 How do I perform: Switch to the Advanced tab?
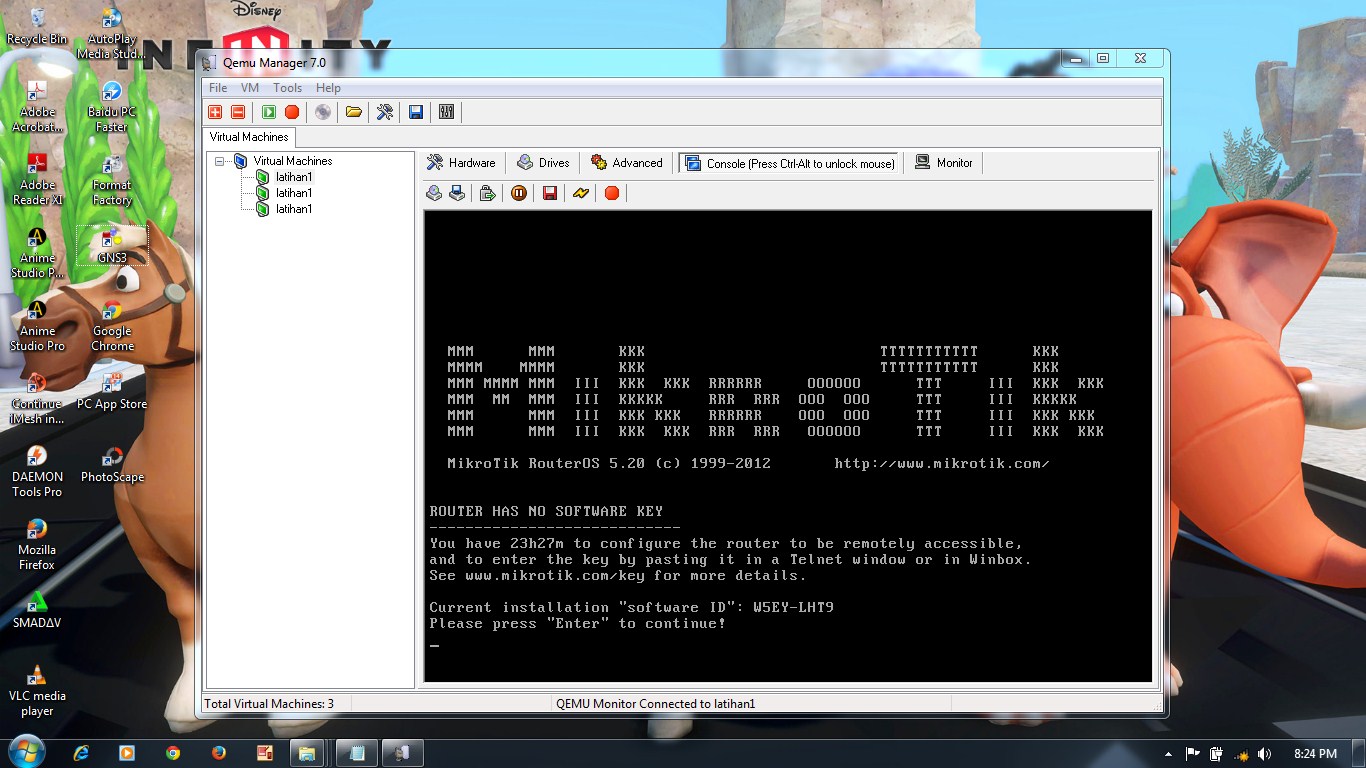click(626, 163)
